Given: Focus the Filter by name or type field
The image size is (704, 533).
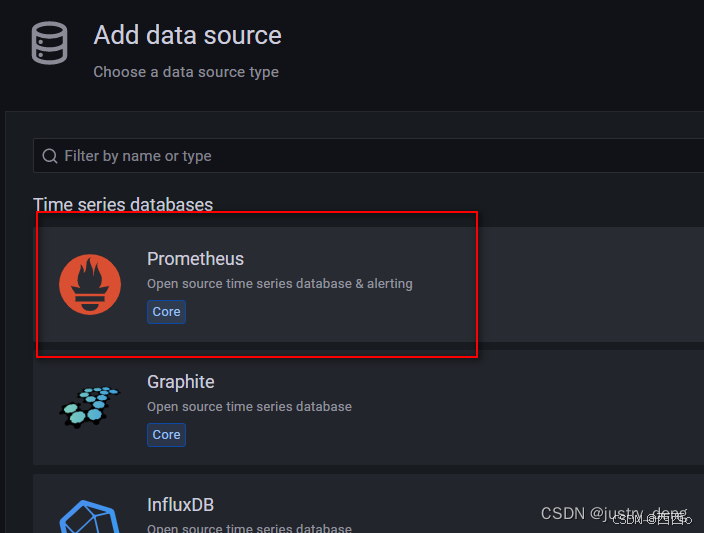Looking at the screenshot, I should point(369,156).
